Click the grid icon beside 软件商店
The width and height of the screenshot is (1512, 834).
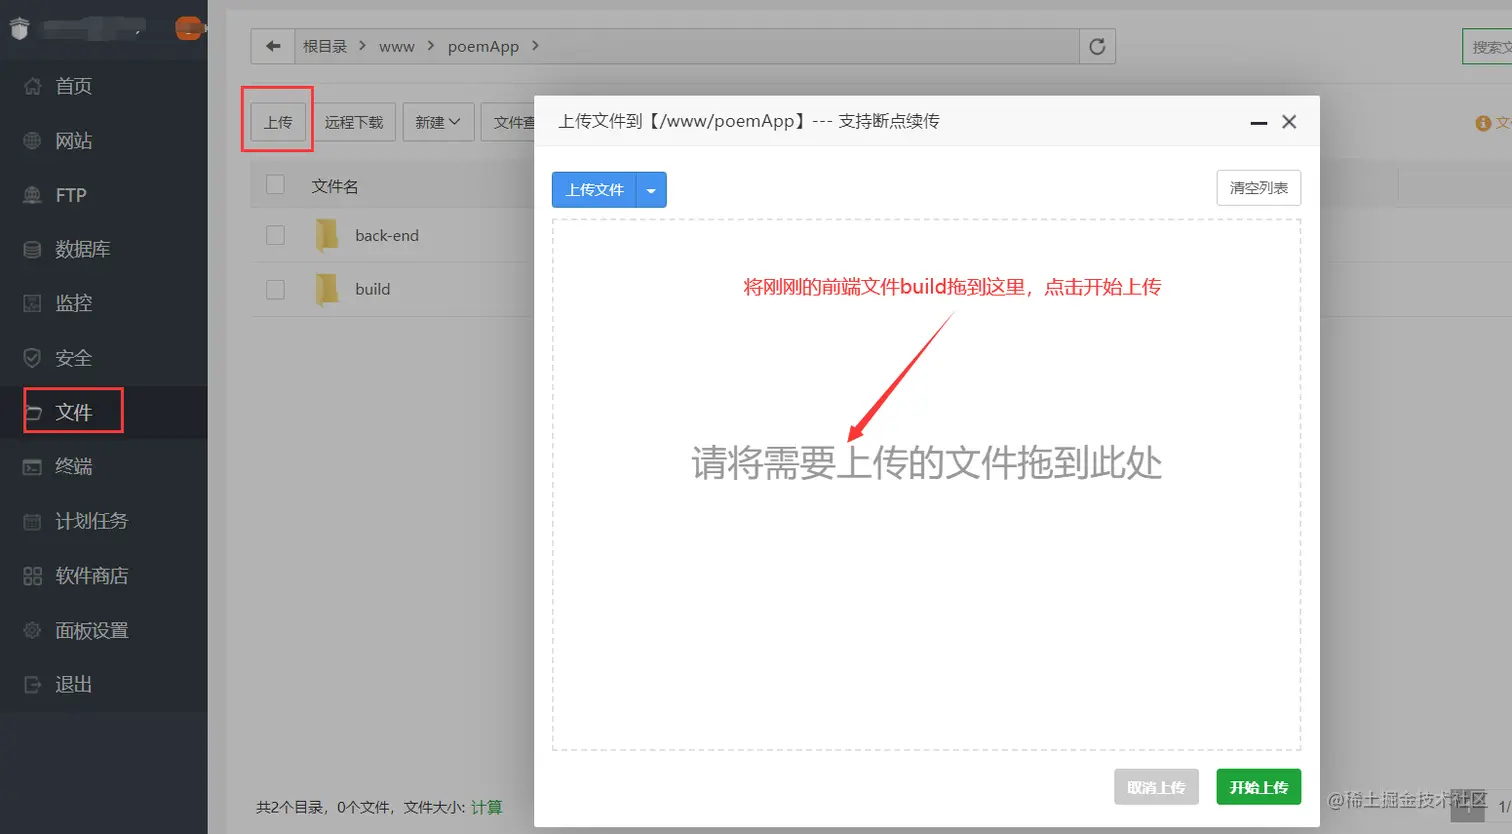pos(32,576)
